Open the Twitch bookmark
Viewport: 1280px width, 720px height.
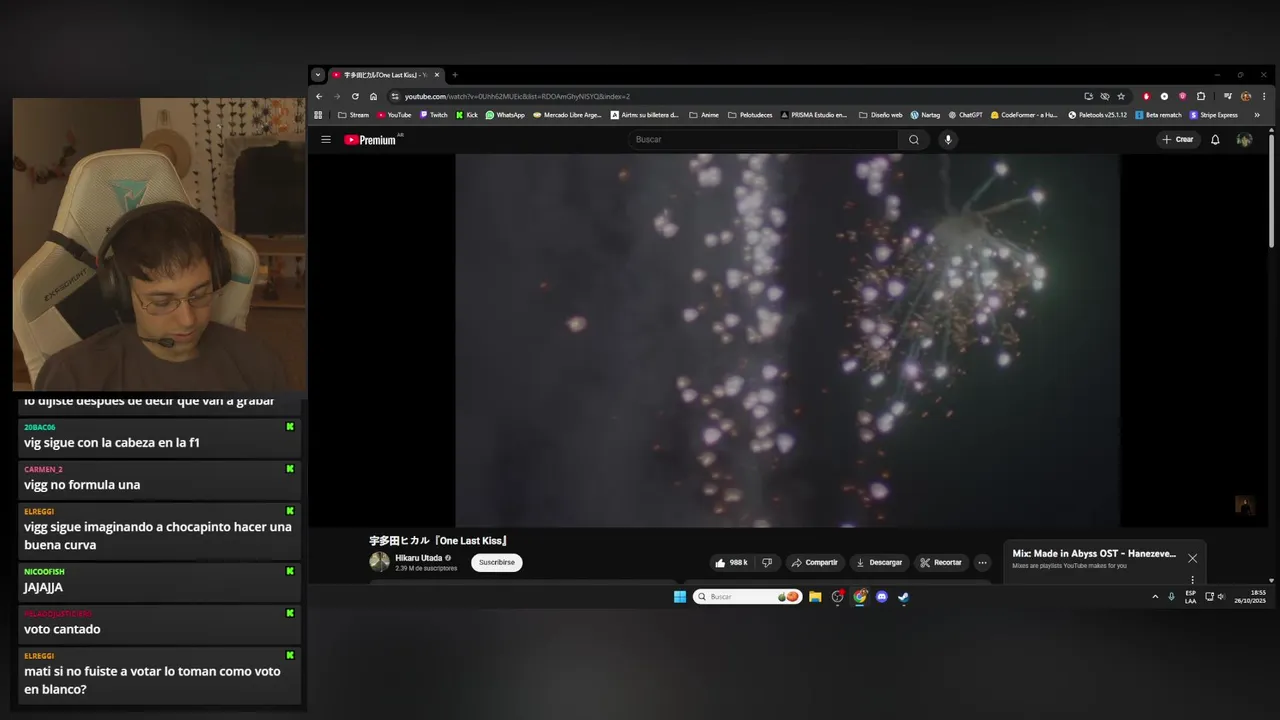click(x=433, y=115)
